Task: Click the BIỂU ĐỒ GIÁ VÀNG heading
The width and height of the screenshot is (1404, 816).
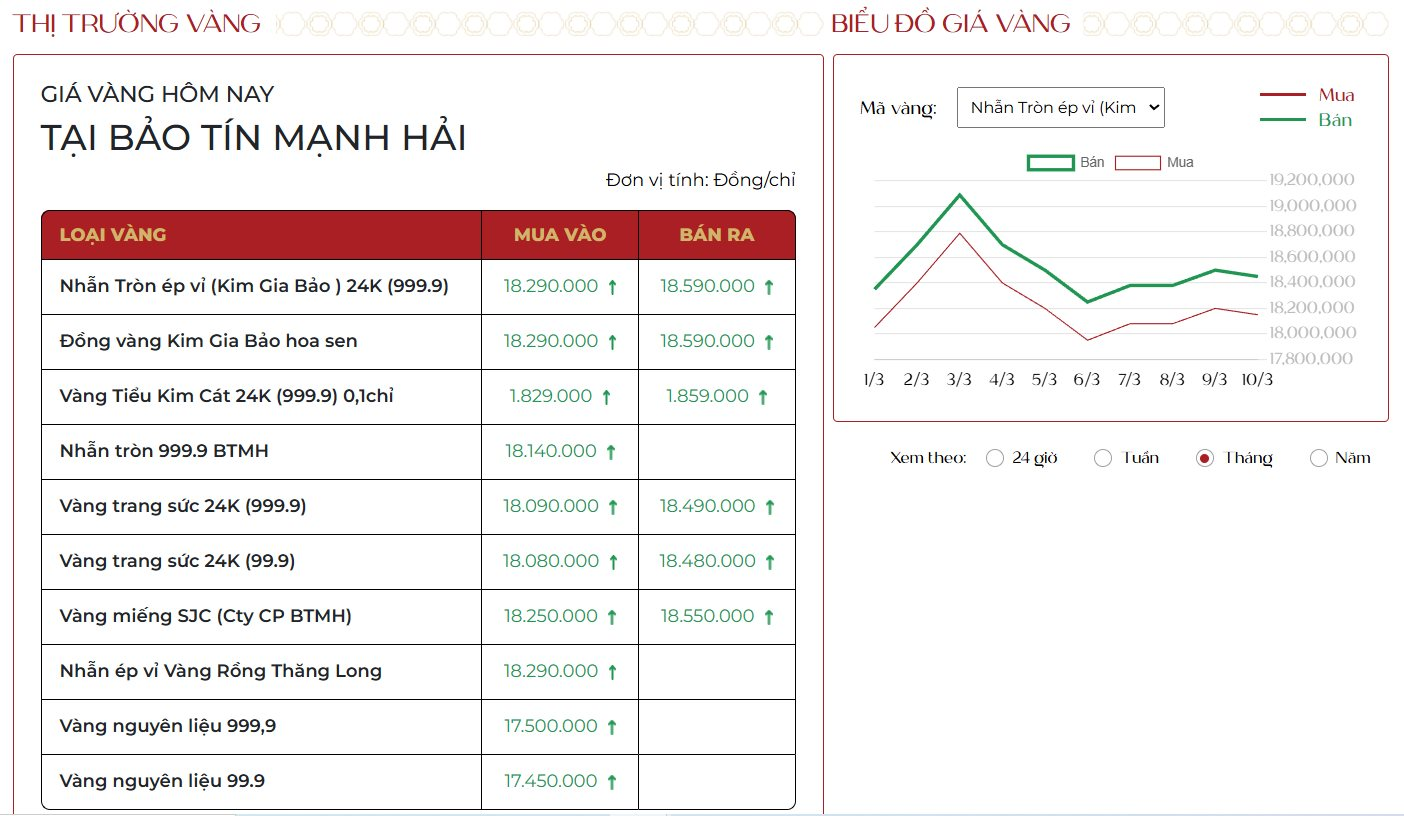Action: (x=950, y=22)
